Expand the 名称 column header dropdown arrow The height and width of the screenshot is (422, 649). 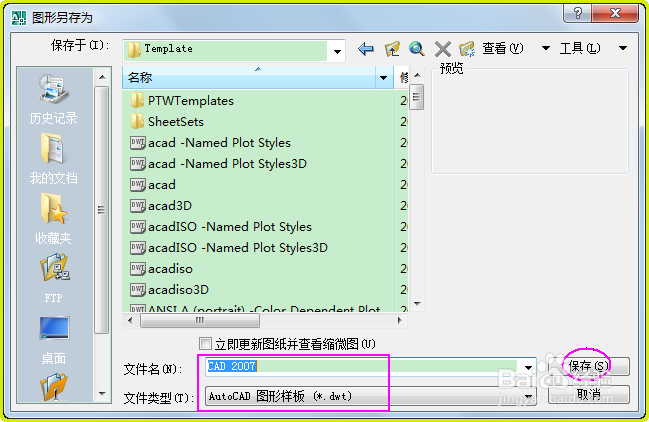pyautogui.click(x=384, y=78)
